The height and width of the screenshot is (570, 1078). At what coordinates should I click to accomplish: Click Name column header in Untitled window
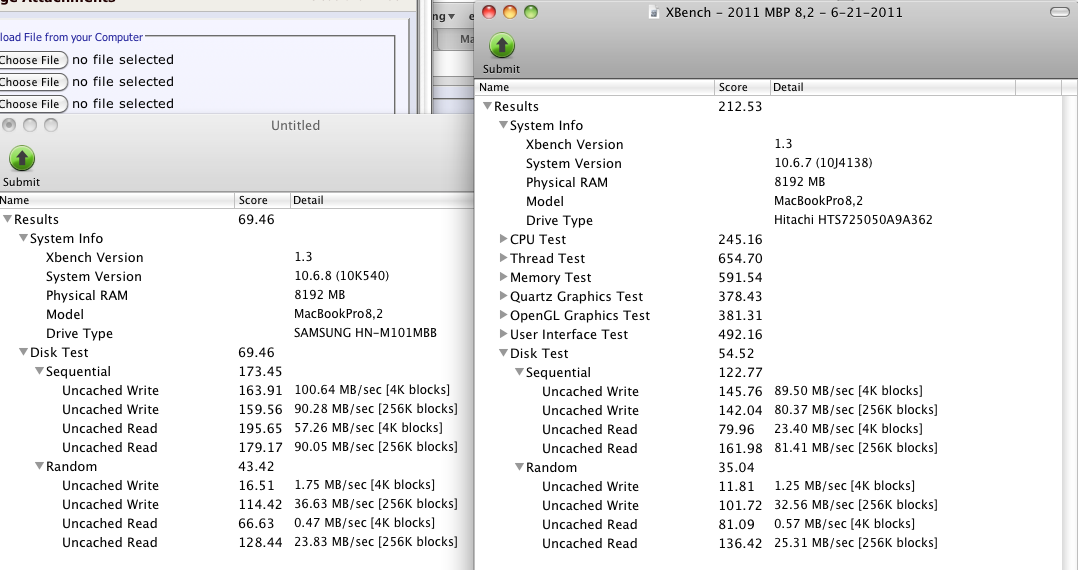pos(117,200)
